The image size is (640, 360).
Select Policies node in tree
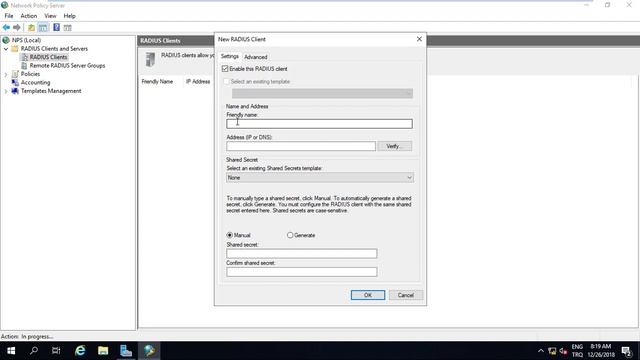(x=30, y=74)
